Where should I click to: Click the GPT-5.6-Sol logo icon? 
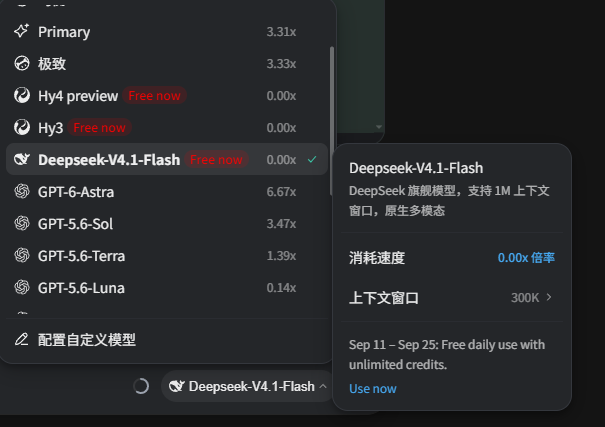point(22,223)
